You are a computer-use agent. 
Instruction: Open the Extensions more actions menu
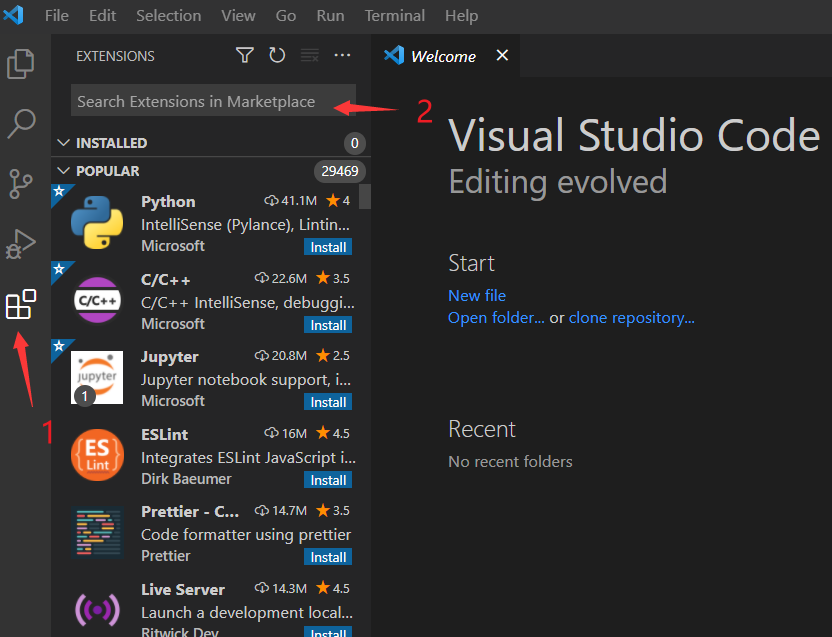point(342,55)
